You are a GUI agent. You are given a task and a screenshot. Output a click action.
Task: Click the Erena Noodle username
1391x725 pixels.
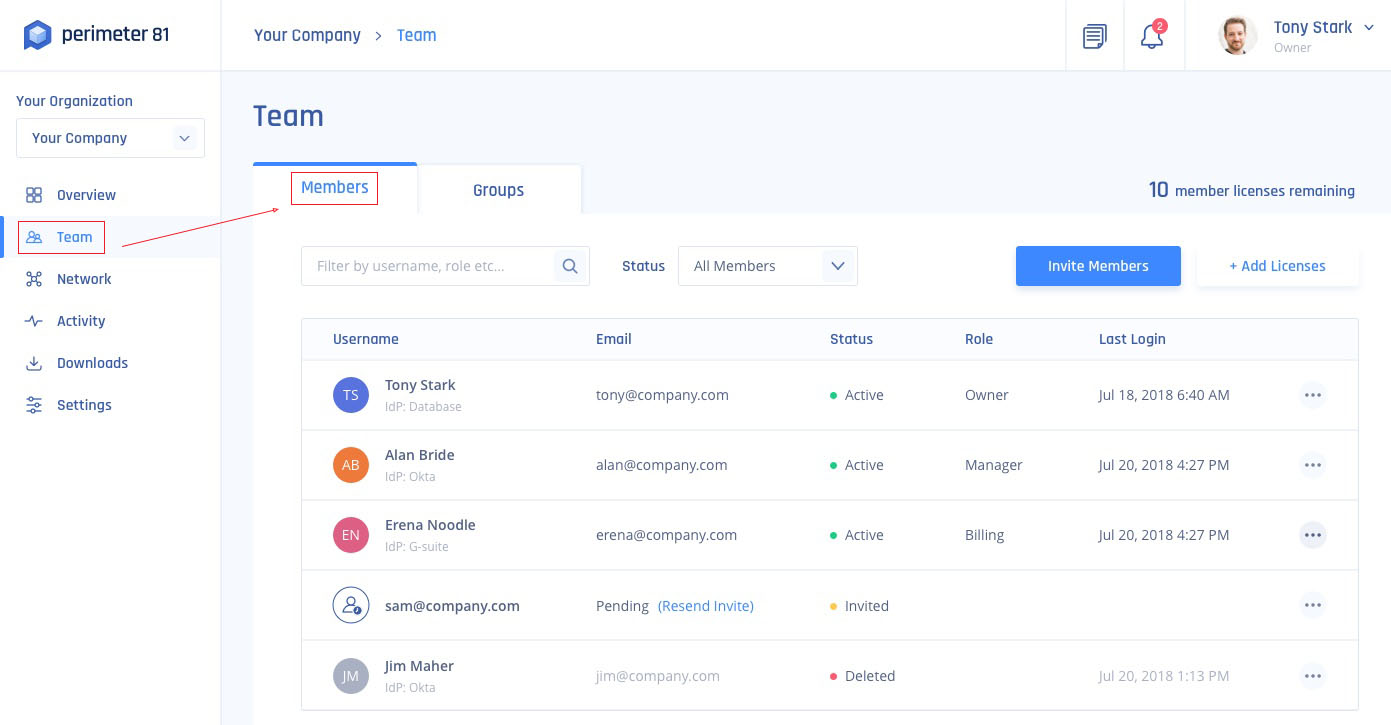click(x=430, y=525)
